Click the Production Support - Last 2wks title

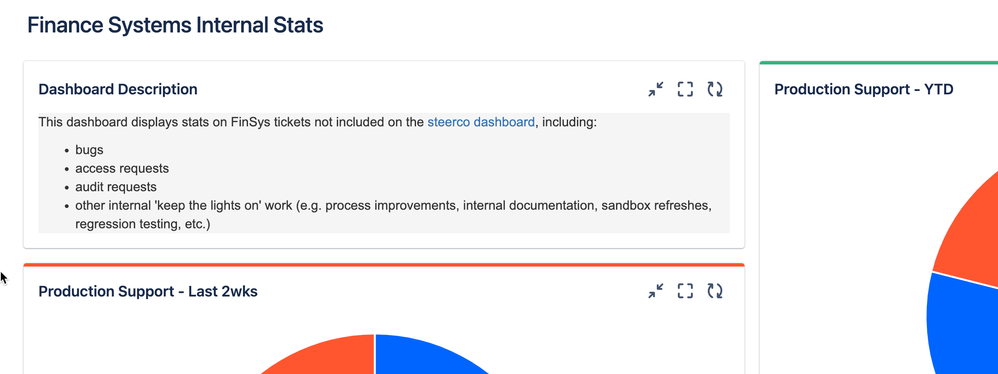click(x=148, y=291)
